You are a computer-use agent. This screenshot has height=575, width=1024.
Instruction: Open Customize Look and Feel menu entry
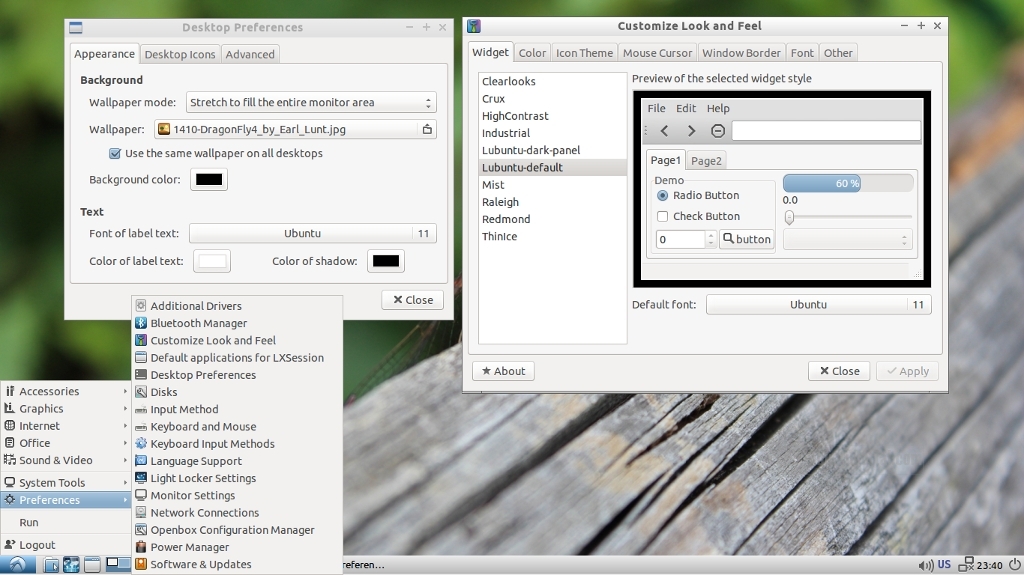(x=237, y=340)
